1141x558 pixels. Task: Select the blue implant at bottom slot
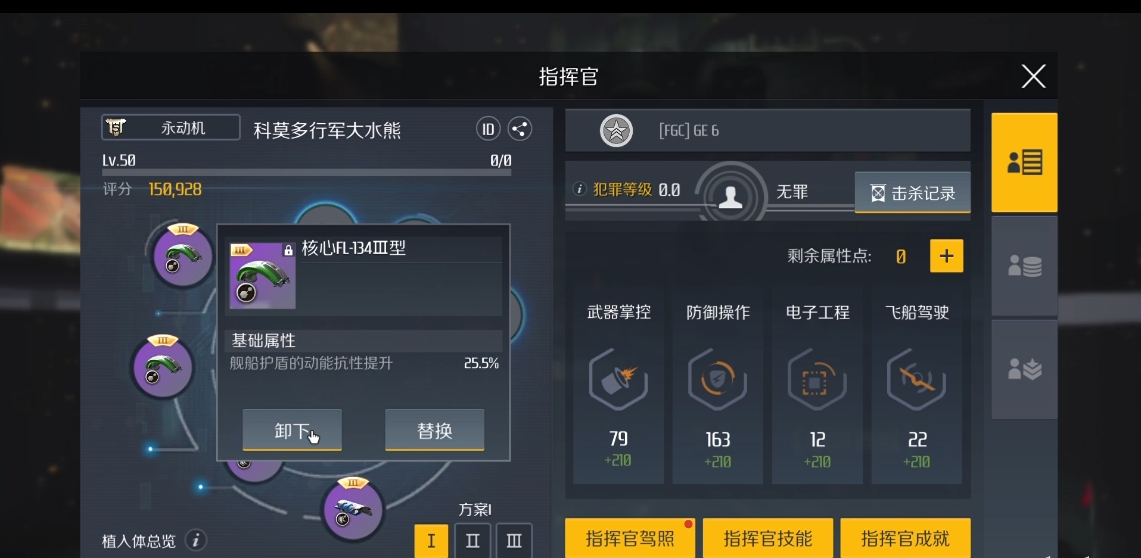click(x=353, y=509)
